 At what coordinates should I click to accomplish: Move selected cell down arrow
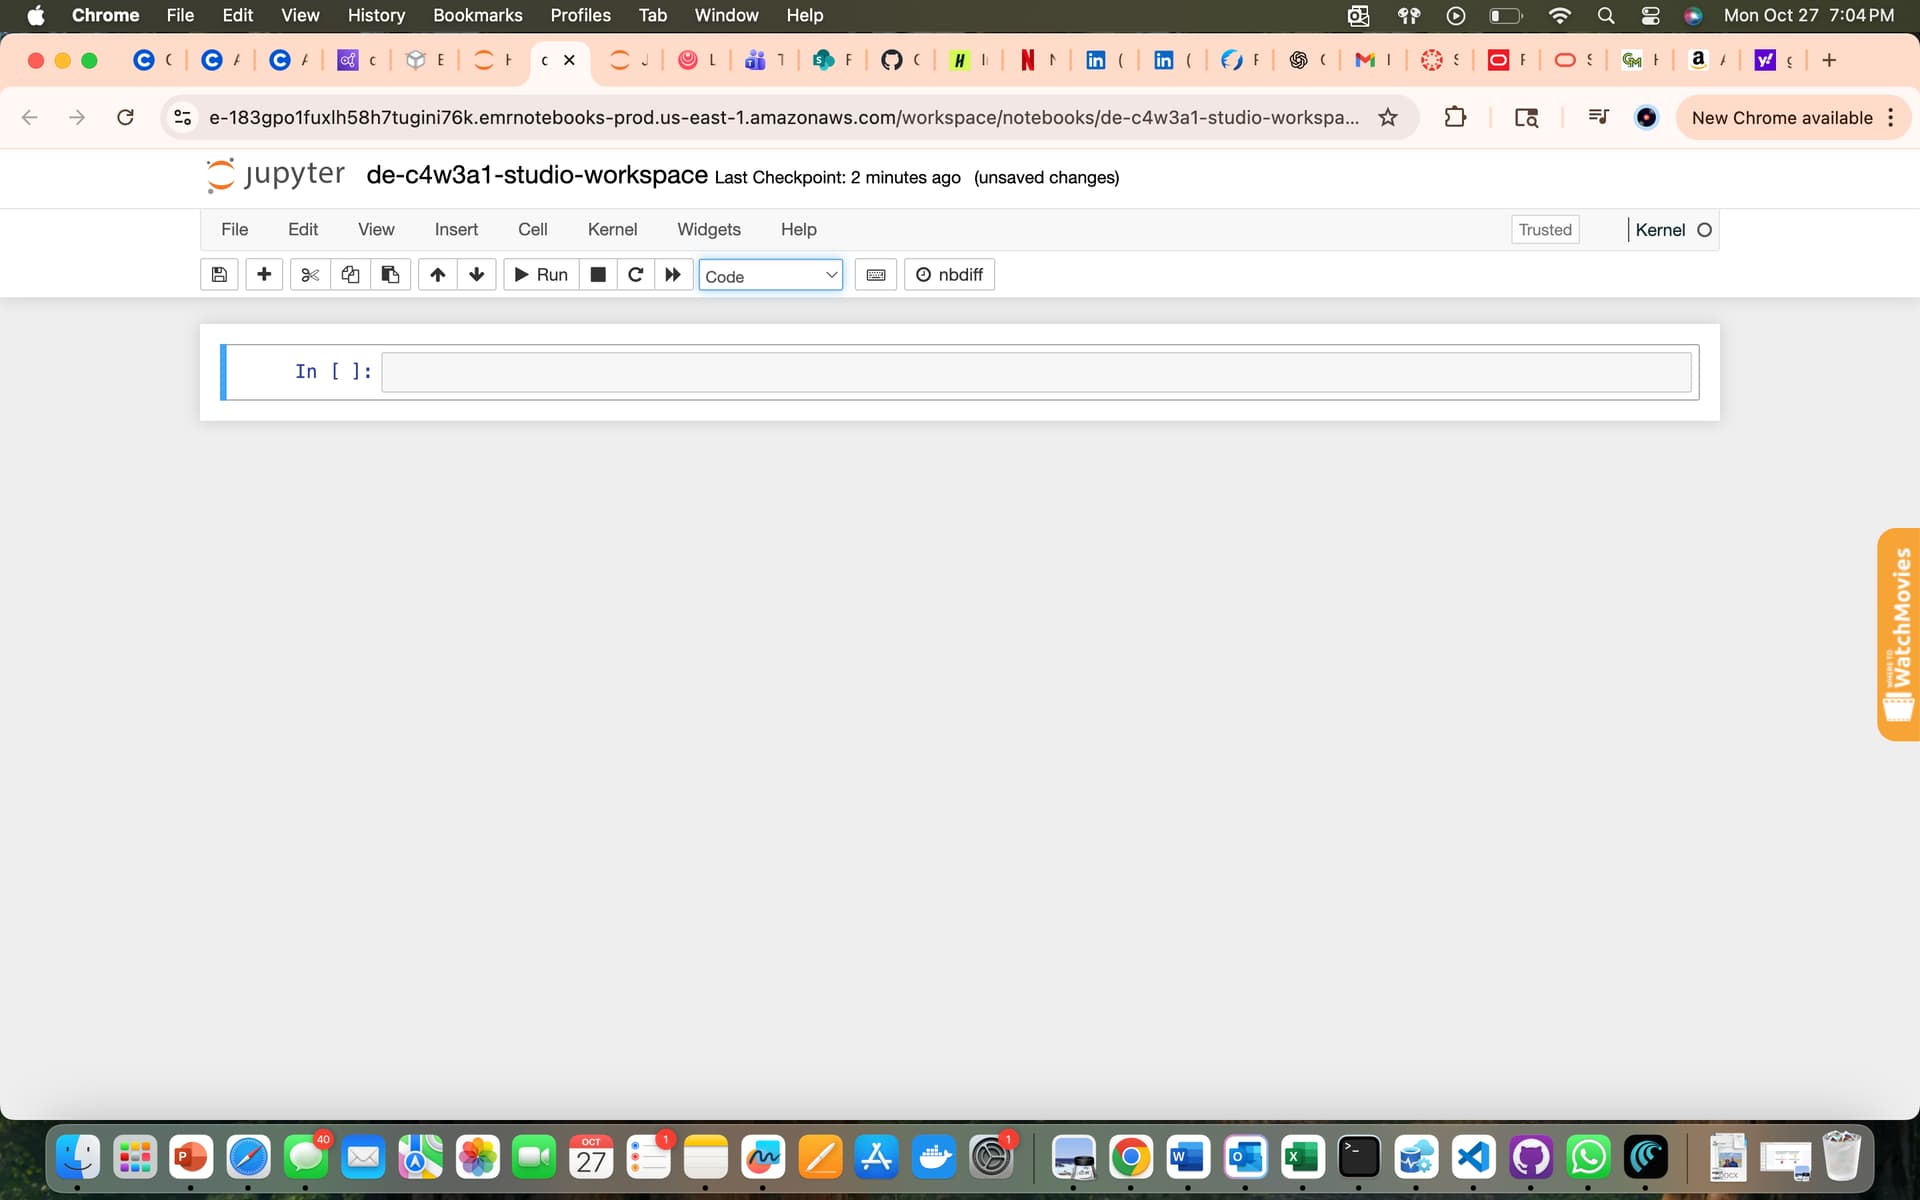coord(477,274)
